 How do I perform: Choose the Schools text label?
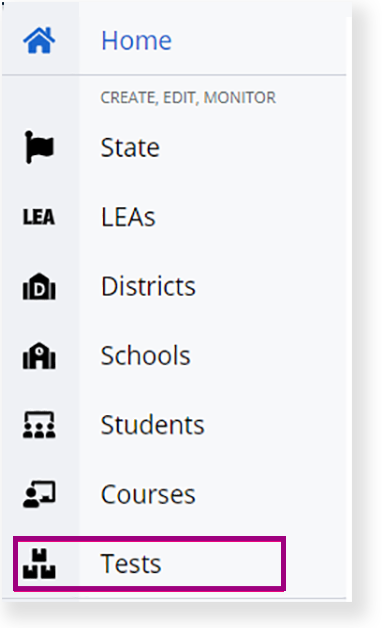(x=146, y=356)
